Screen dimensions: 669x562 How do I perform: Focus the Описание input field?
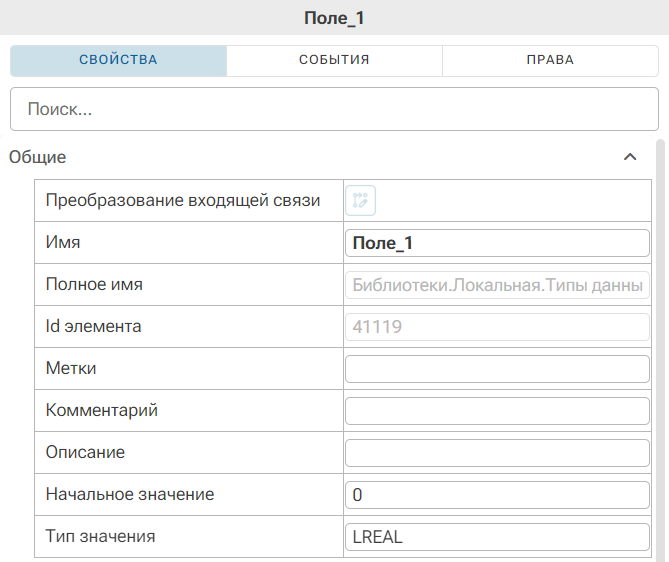click(x=497, y=453)
